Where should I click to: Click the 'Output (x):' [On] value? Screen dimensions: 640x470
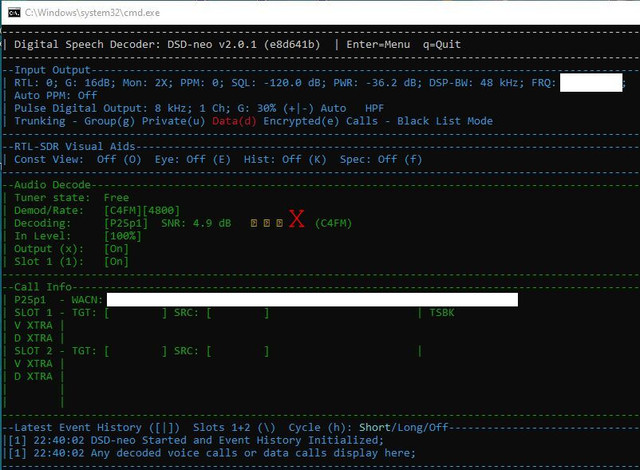116,248
